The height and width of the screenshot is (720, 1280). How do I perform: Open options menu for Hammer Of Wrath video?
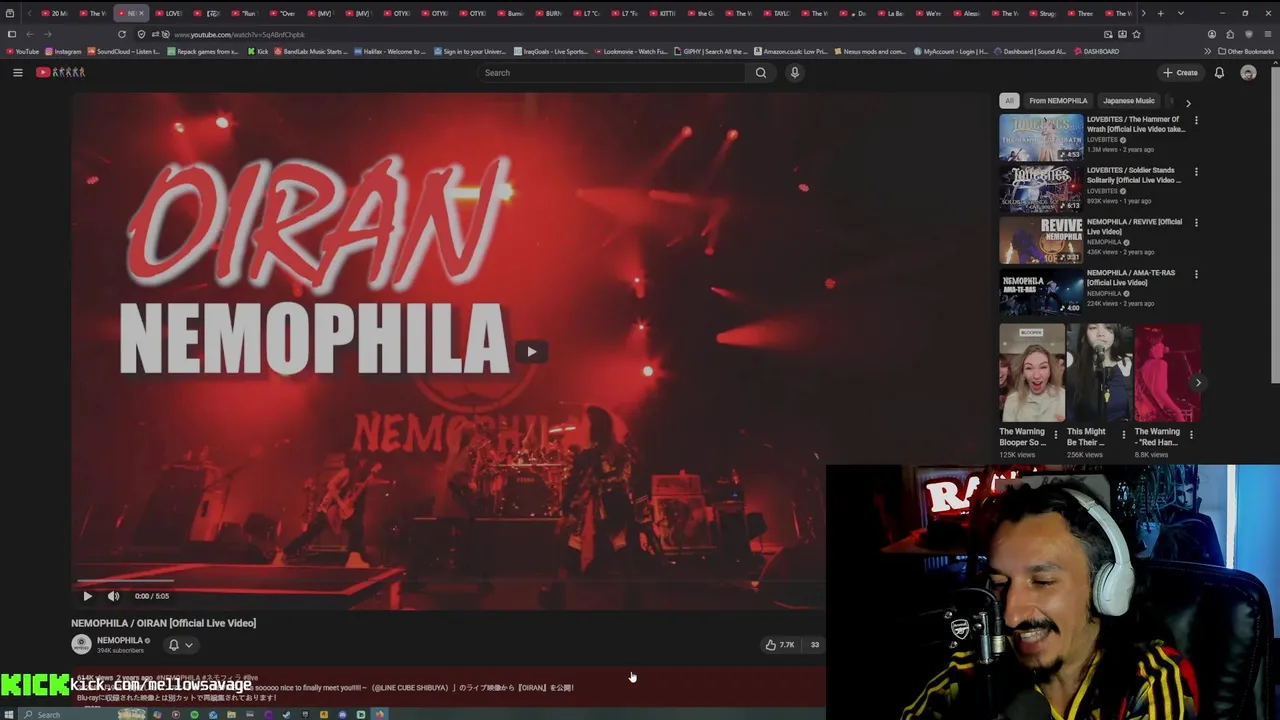[1196, 120]
